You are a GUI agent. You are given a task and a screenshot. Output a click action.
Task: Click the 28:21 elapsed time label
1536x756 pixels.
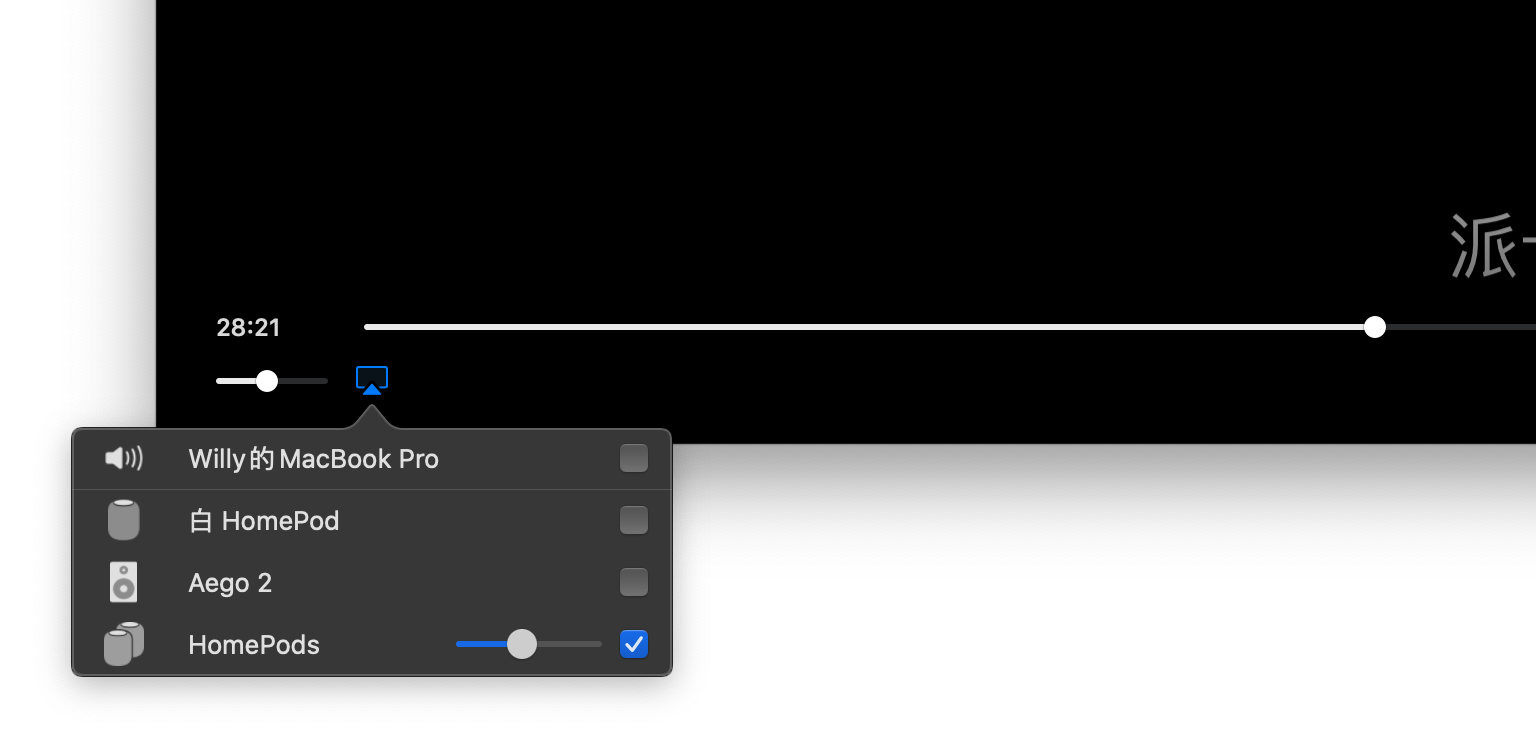click(x=249, y=327)
